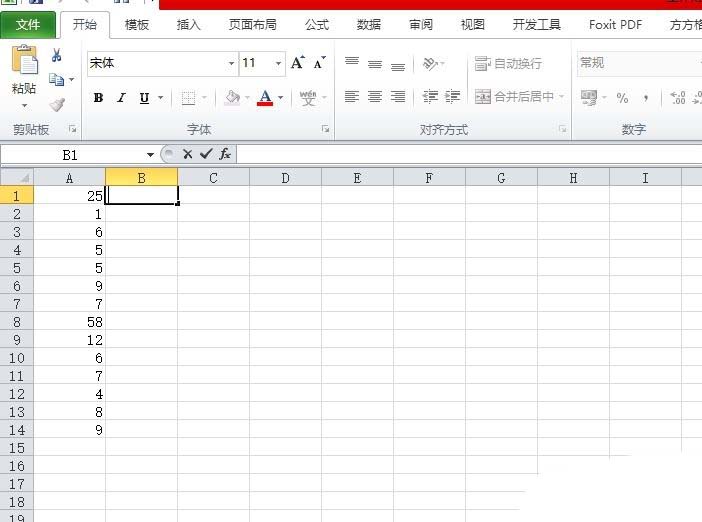Apply red font color A

tap(265, 98)
